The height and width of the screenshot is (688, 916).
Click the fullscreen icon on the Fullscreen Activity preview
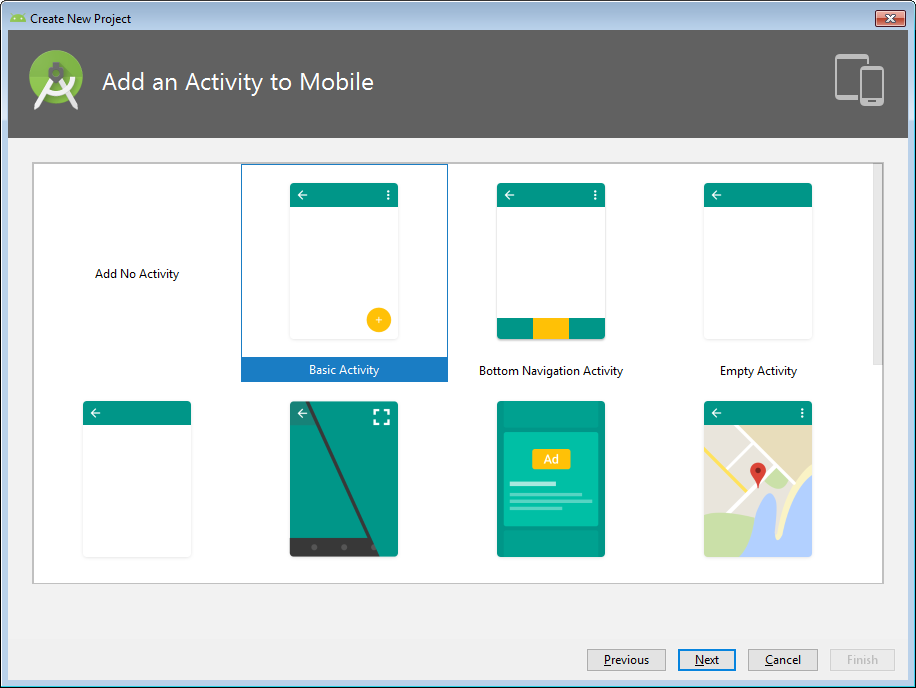pos(381,417)
